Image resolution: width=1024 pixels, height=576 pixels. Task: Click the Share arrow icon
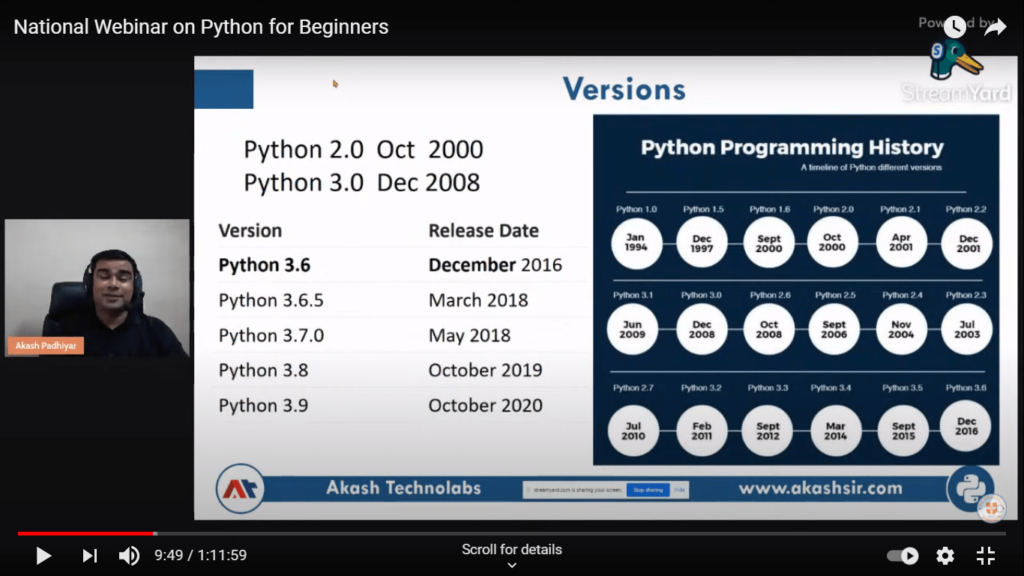995,27
